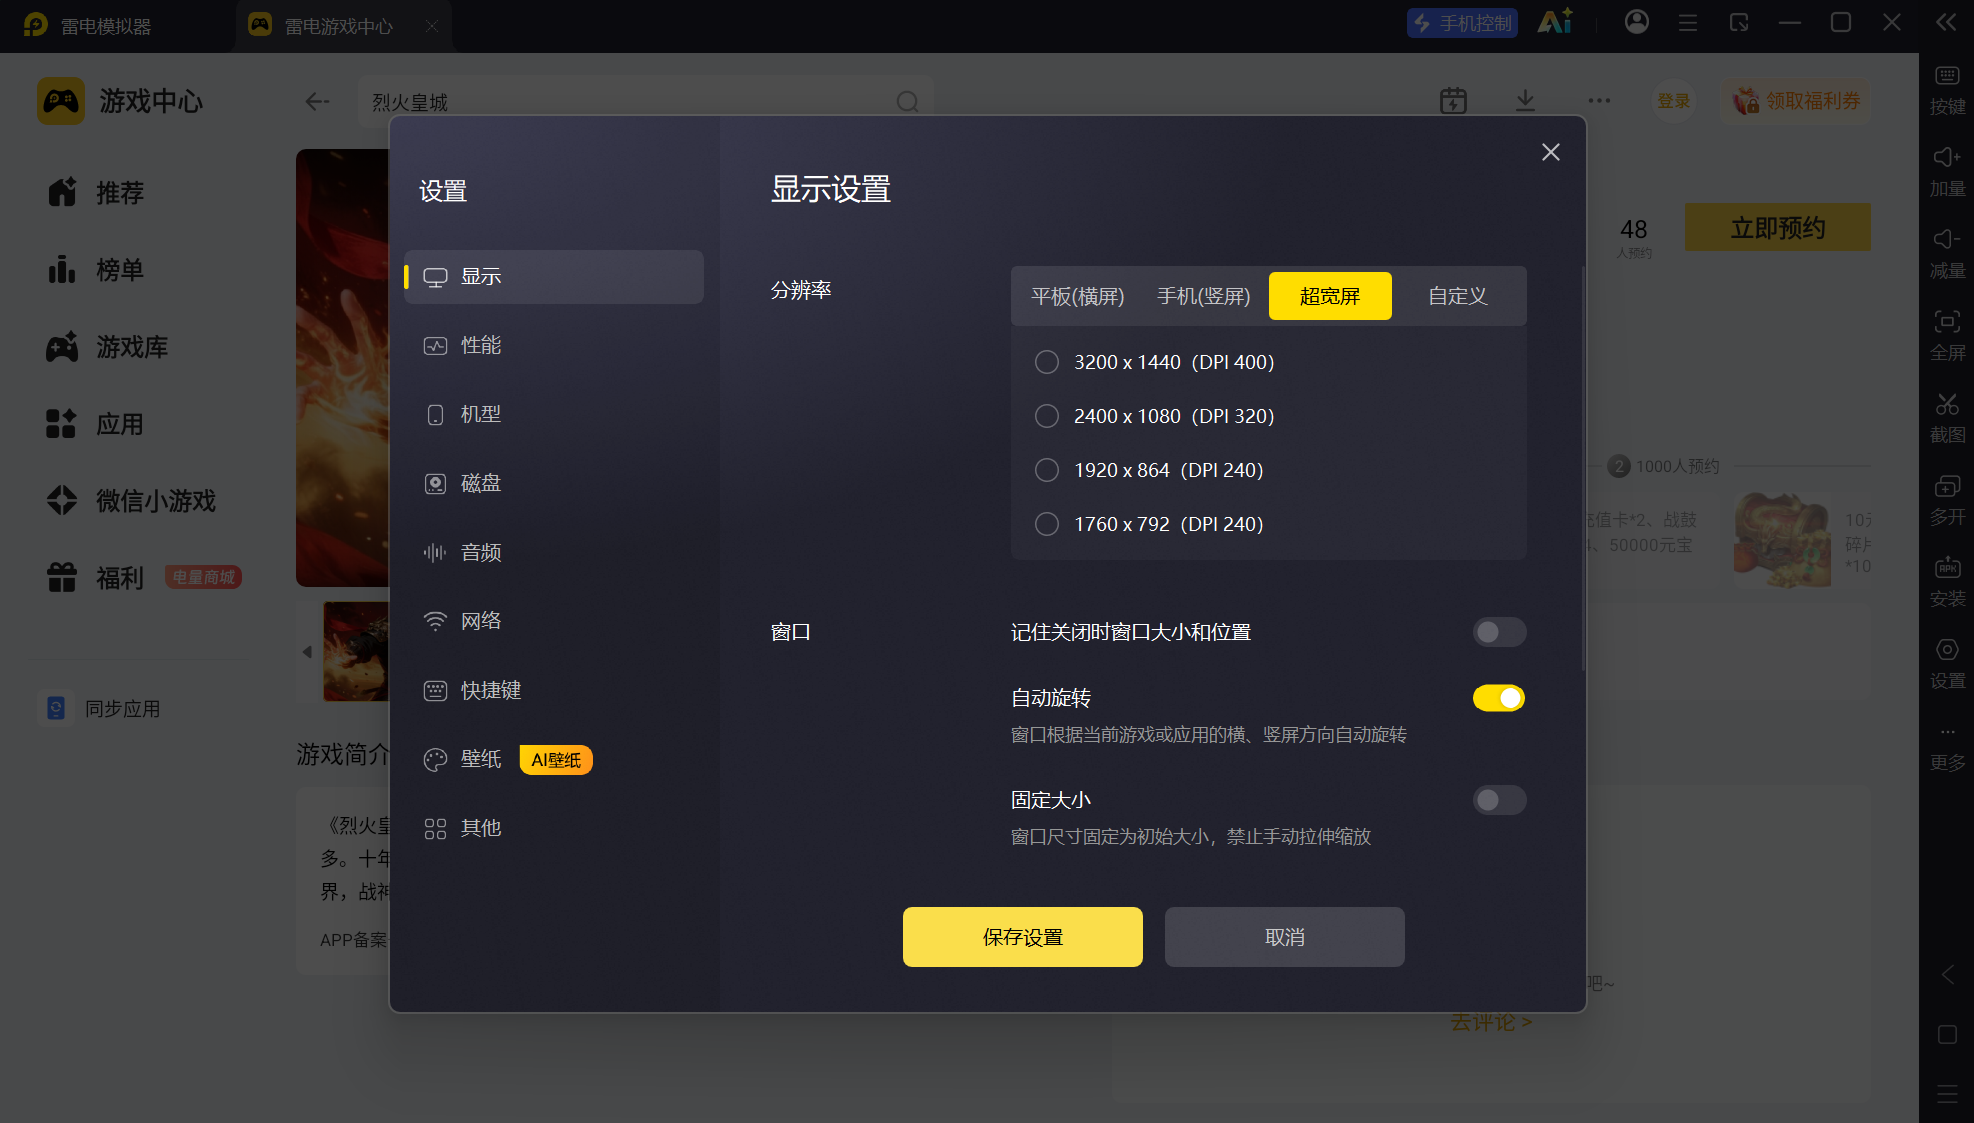The width and height of the screenshot is (1974, 1123).
Task: Open the AI assistant icon in title bar
Action: (x=1555, y=22)
